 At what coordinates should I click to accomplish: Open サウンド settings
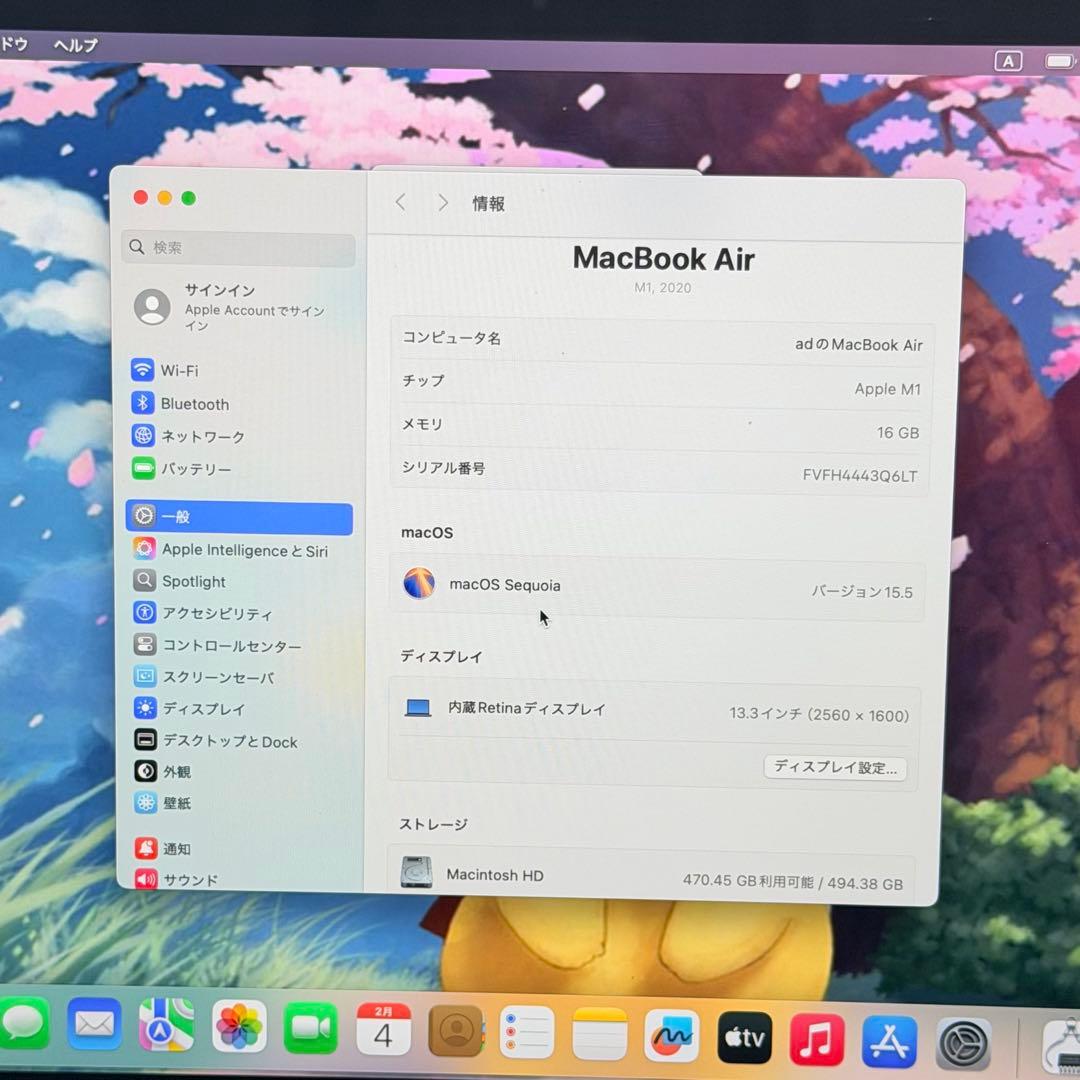pyautogui.click(x=190, y=879)
